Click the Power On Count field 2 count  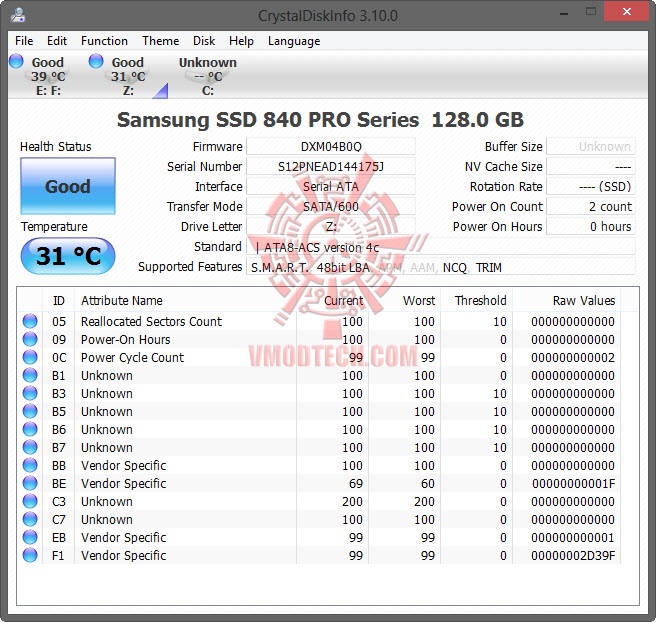(x=591, y=207)
